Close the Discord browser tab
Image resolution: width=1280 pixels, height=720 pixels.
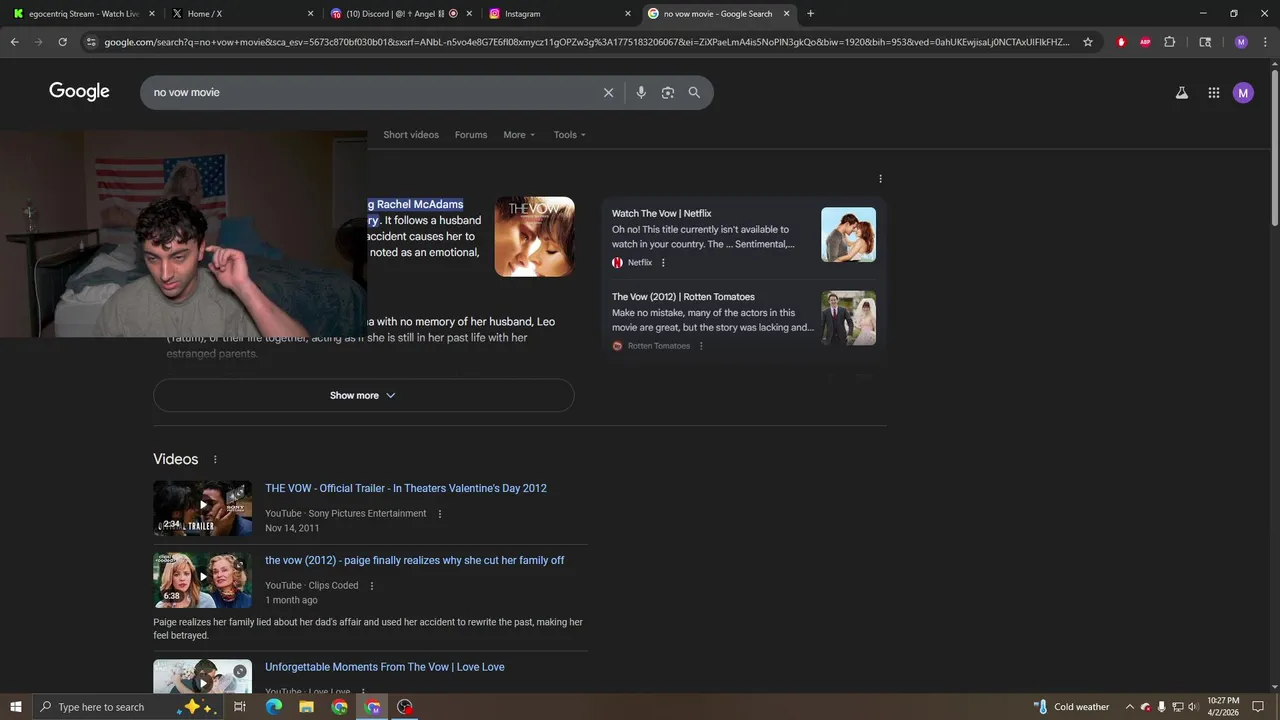[x=469, y=14]
